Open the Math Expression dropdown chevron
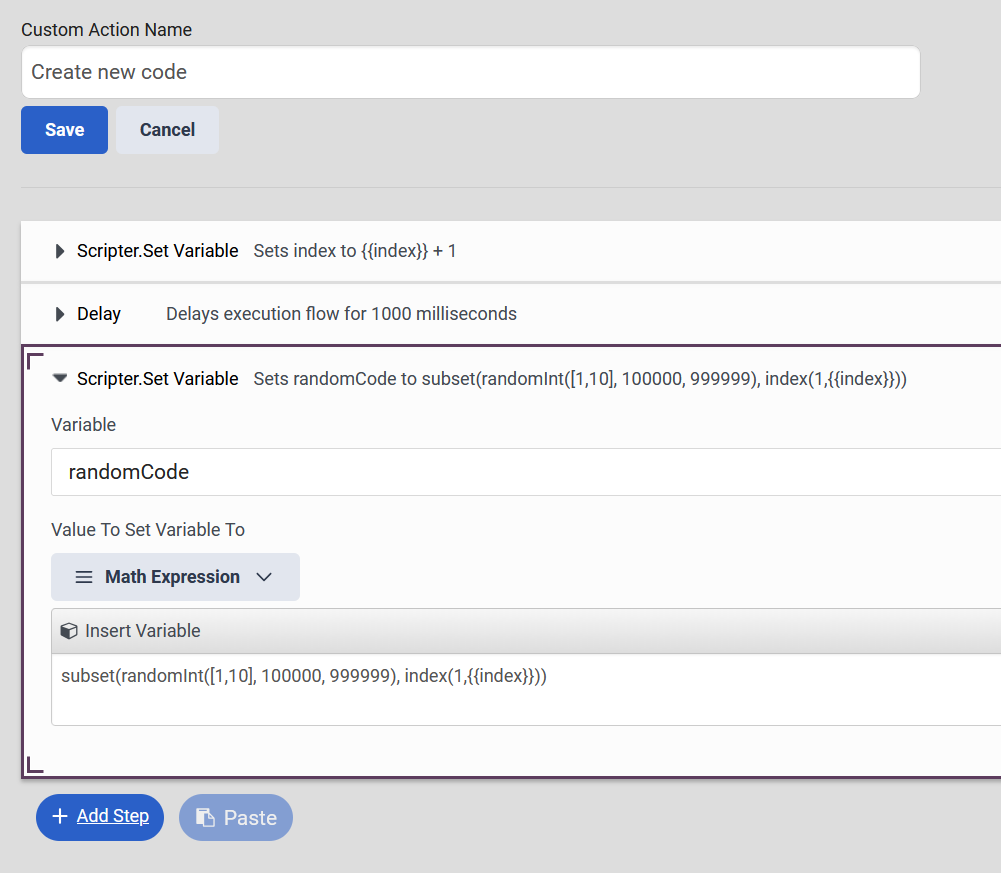 coord(264,577)
